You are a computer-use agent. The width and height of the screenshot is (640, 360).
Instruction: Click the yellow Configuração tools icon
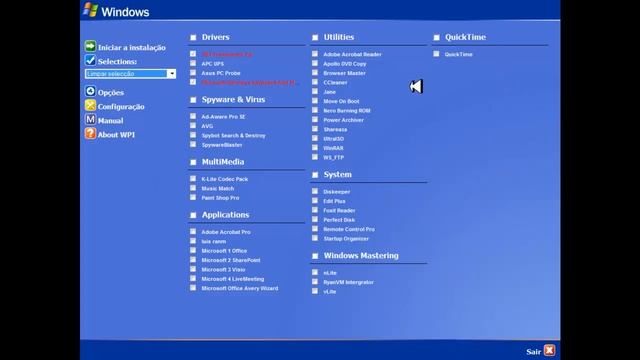[x=90, y=105]
